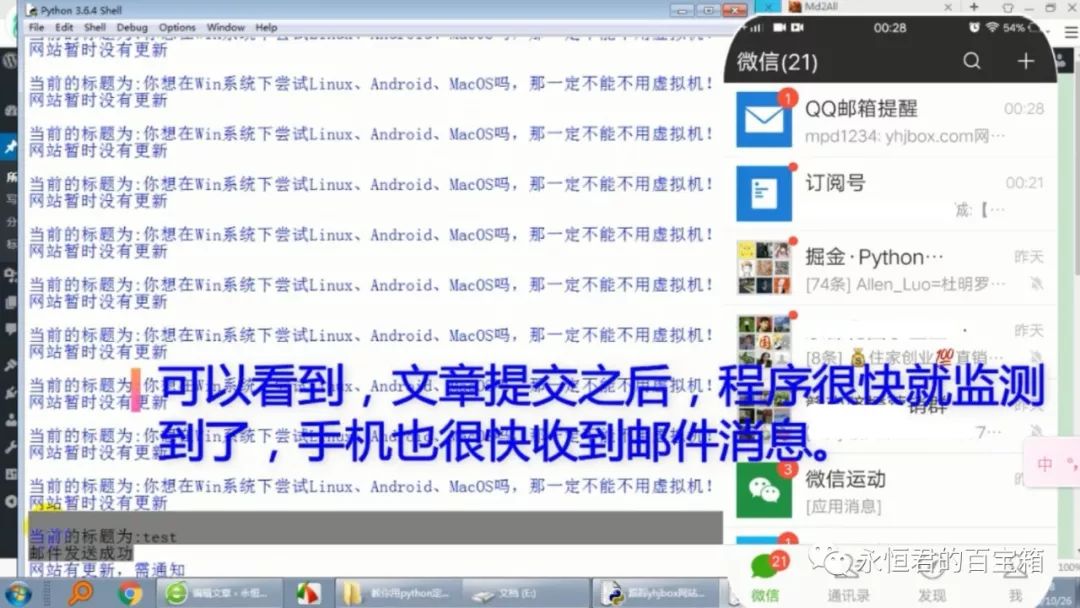
Task: Open the Debug menu in Python Shell
Action: [x=132, y=28]
